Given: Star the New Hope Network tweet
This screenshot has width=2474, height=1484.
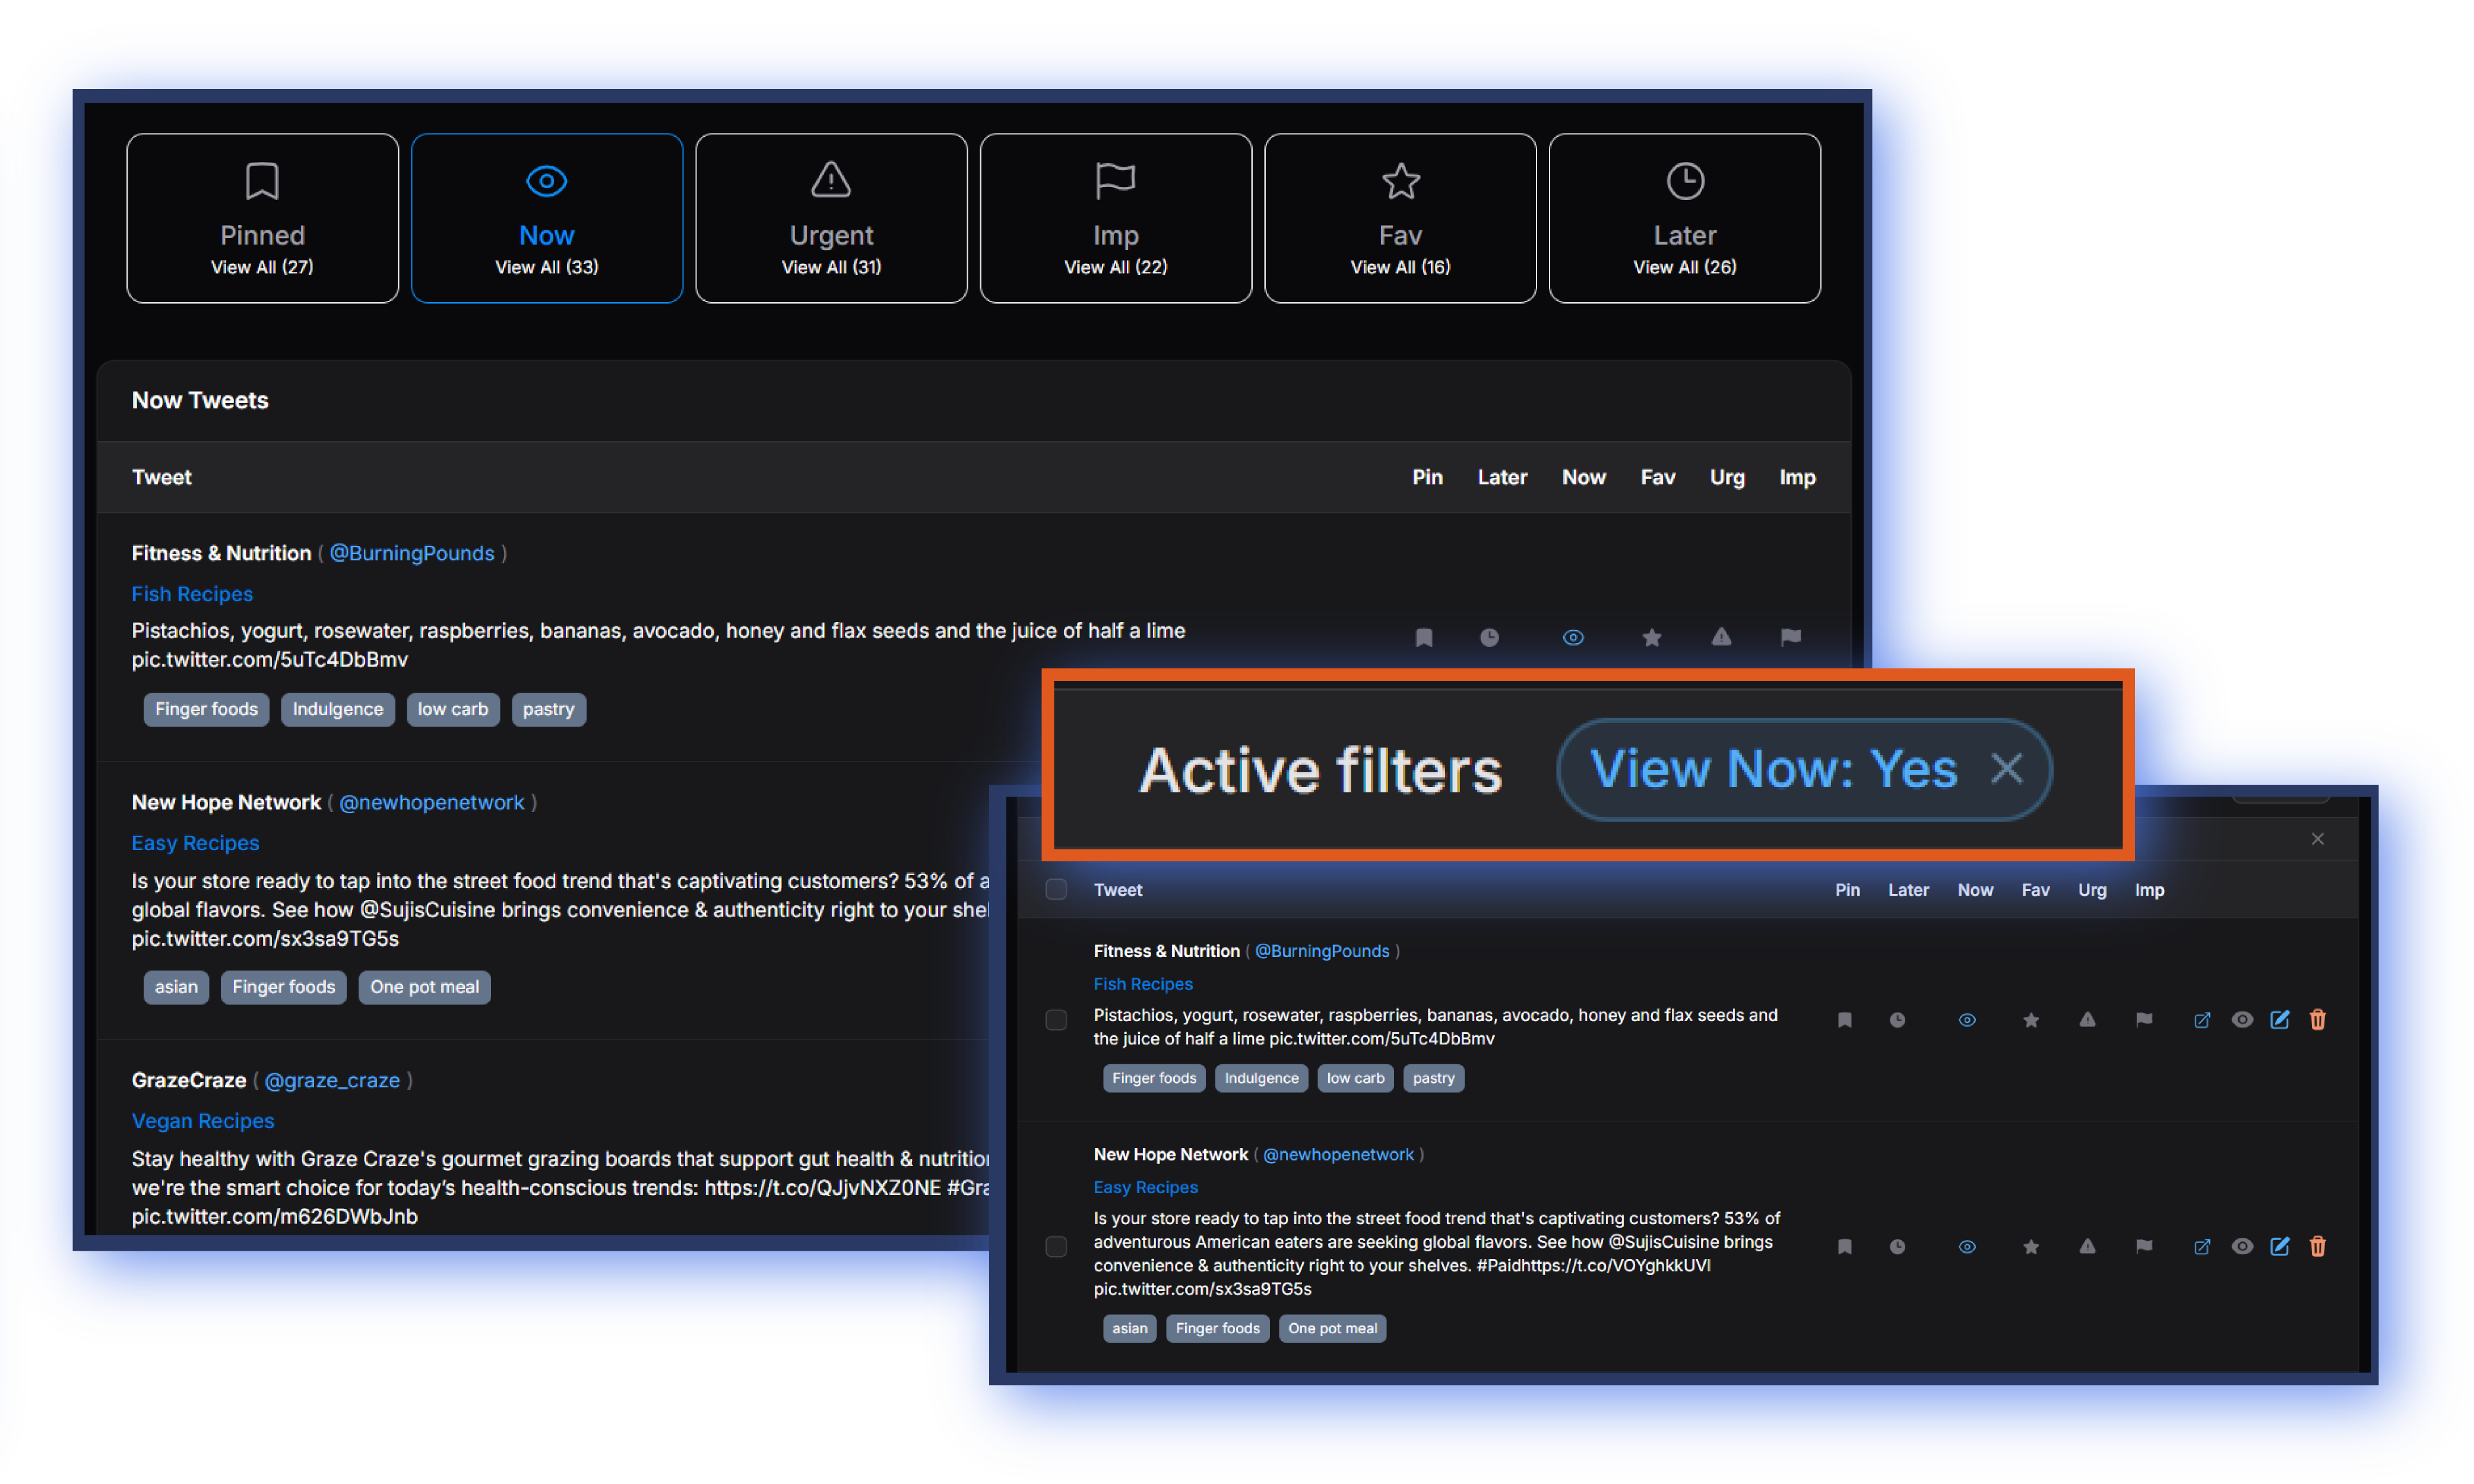Looking at the screenshot, I should click(2031, 1247).
